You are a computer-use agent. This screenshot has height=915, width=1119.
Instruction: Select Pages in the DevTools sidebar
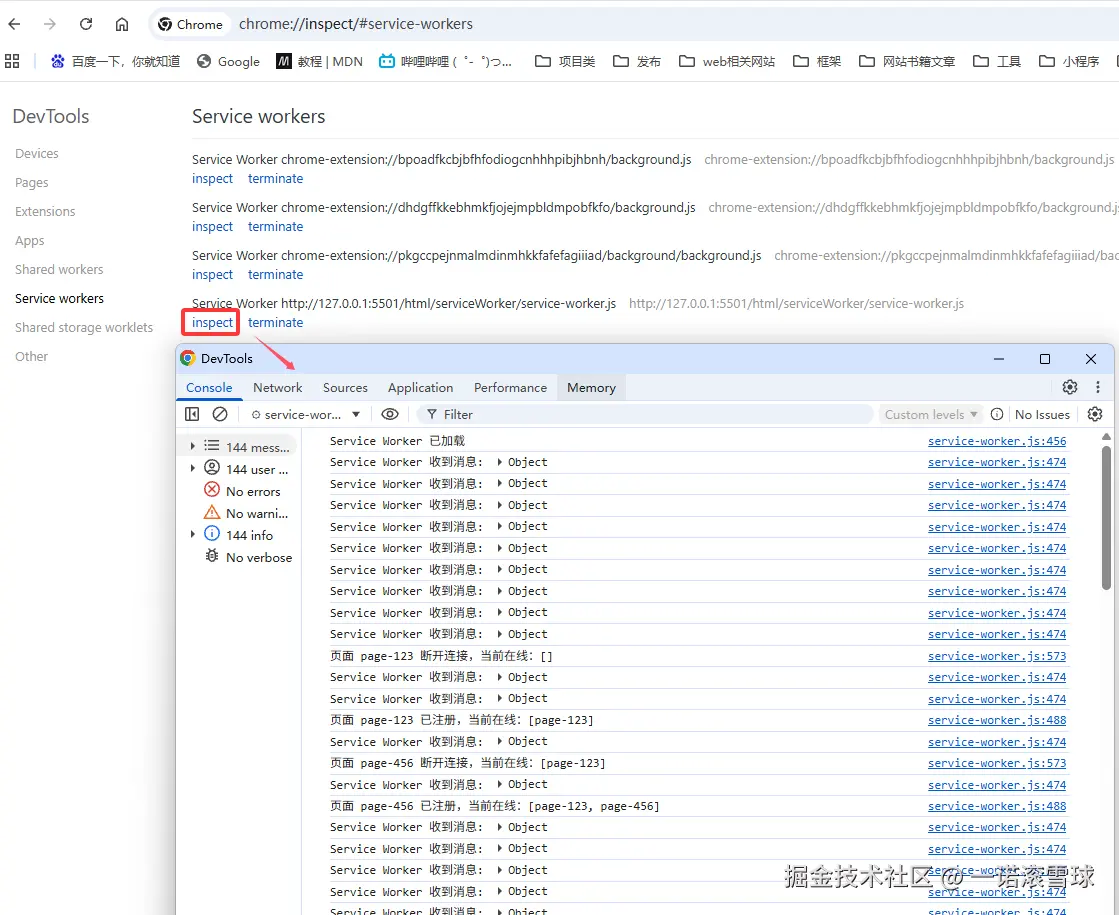pyautogui.click(x=31, y=183)
